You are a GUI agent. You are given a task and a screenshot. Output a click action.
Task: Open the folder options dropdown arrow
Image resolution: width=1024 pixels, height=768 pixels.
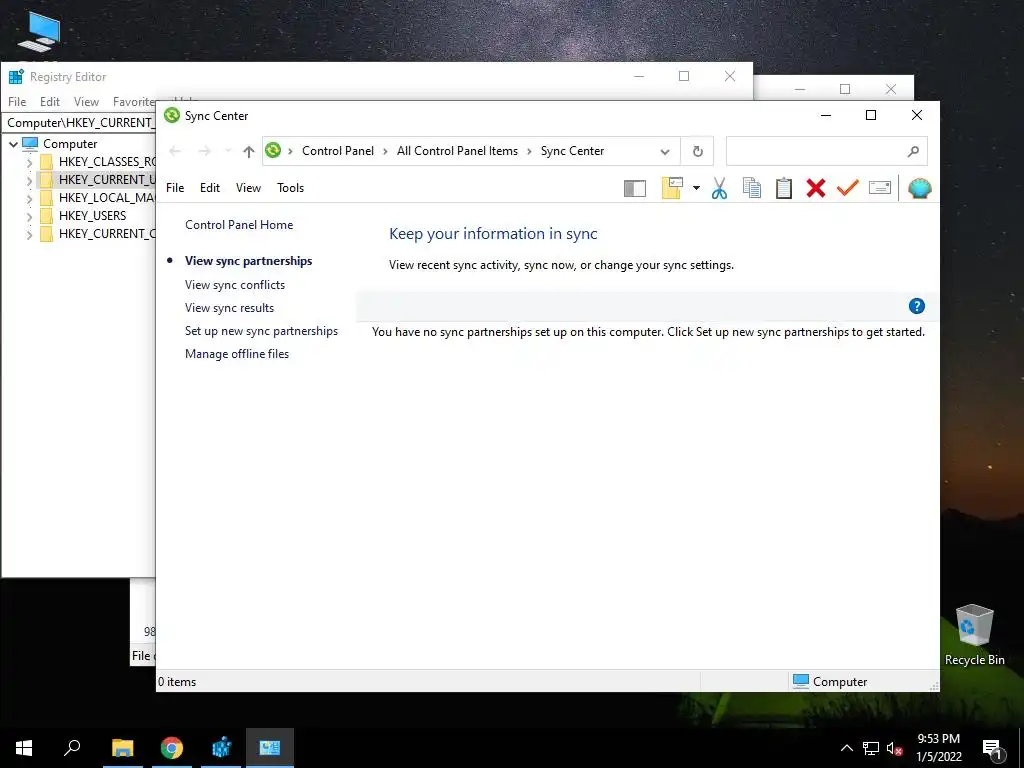696,189
